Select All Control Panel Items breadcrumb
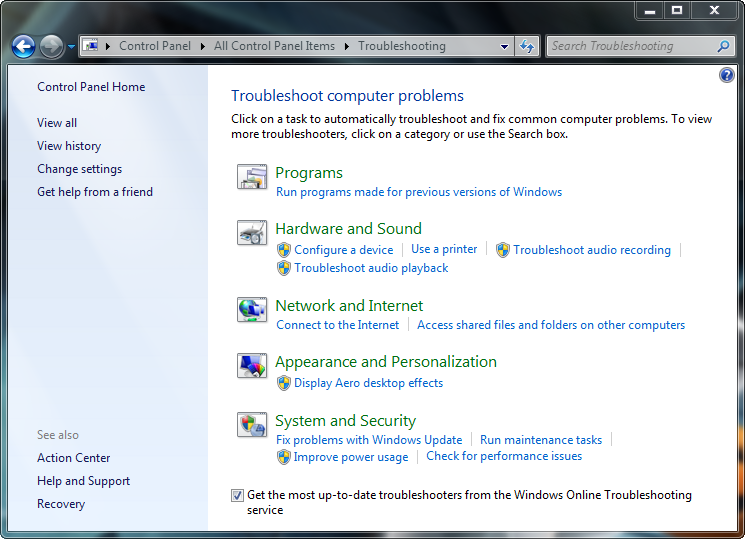 (274, 46)
